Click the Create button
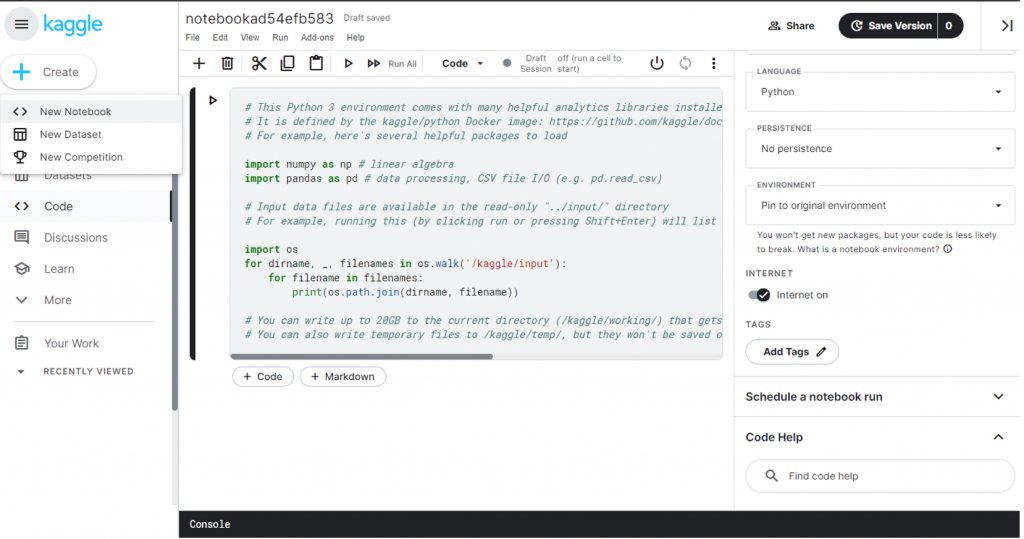The image size is (1024, 539). point(48,72)
